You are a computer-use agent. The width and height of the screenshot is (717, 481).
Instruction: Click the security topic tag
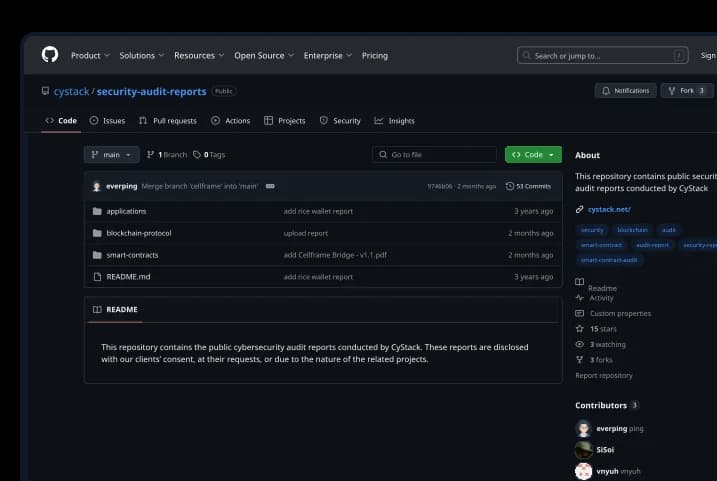tap(592, 230)
